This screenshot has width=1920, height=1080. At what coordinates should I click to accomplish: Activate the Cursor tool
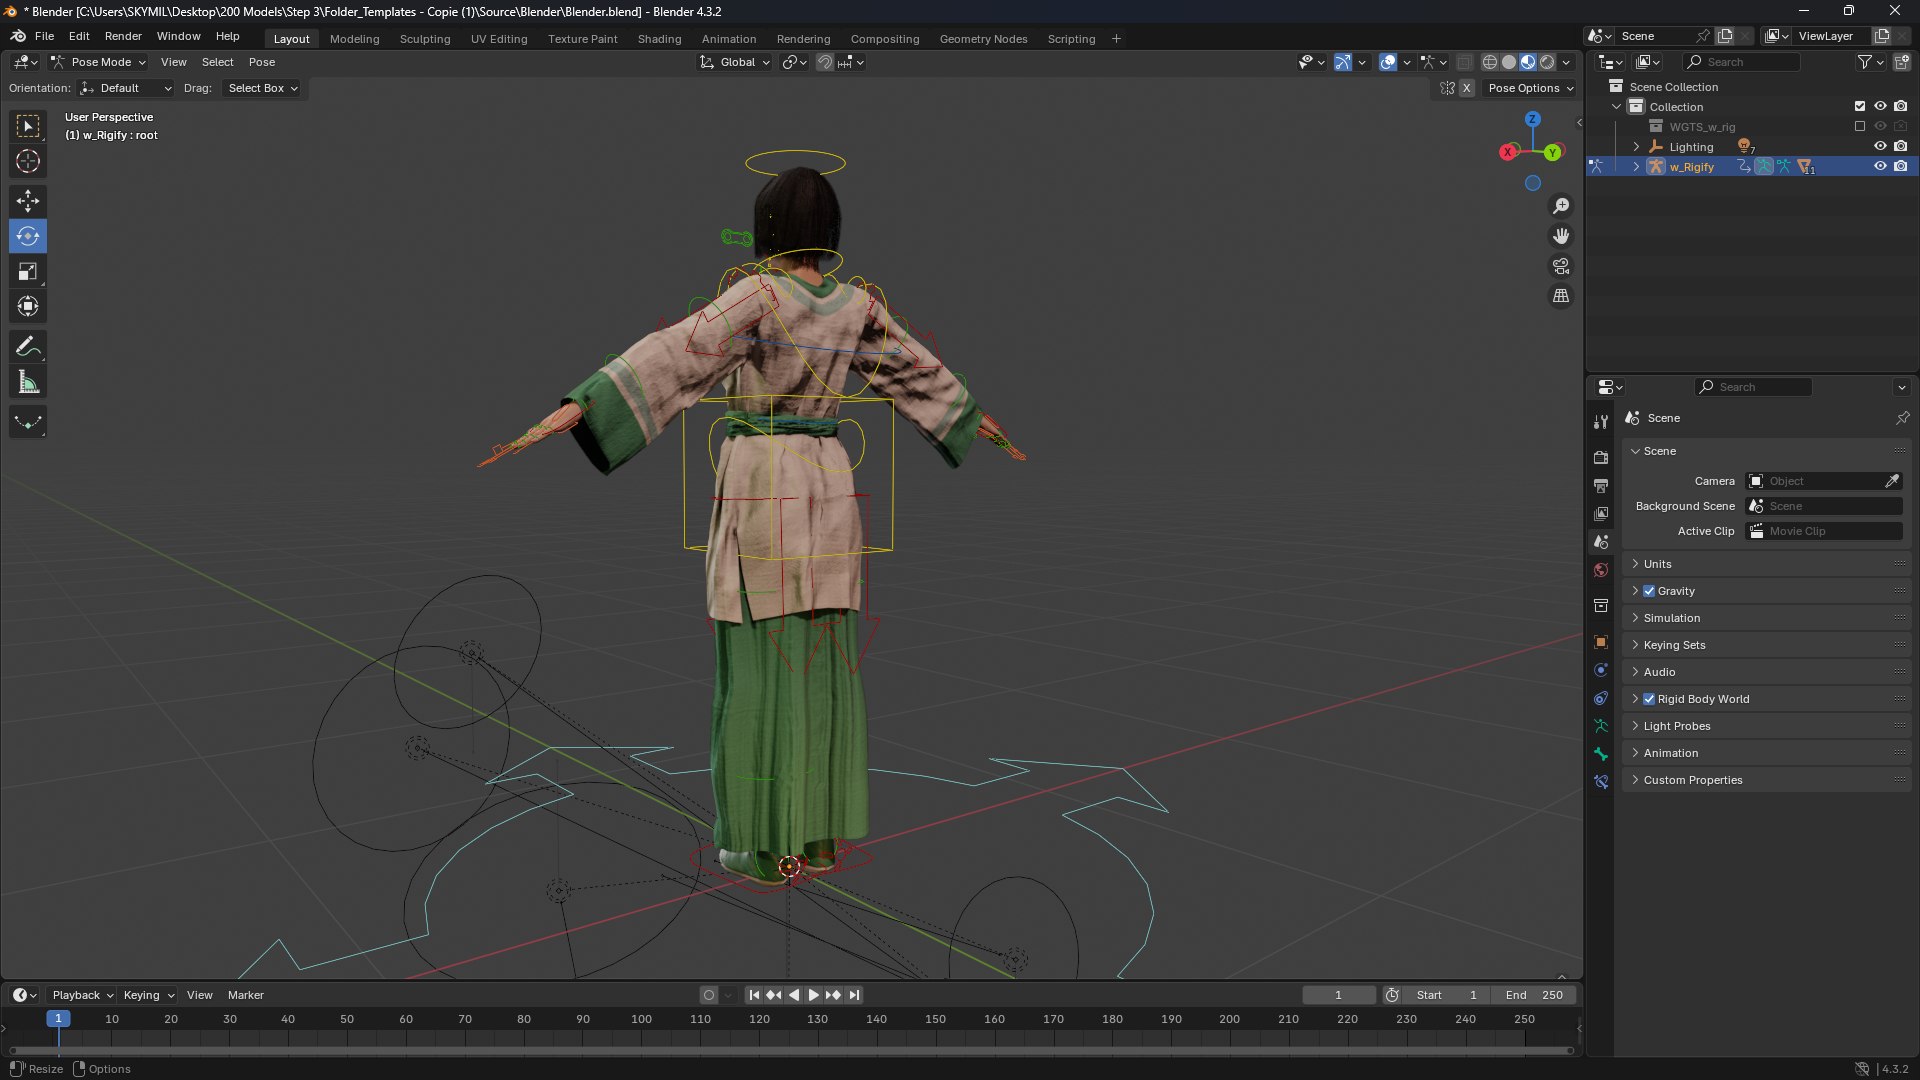(28, 161)
